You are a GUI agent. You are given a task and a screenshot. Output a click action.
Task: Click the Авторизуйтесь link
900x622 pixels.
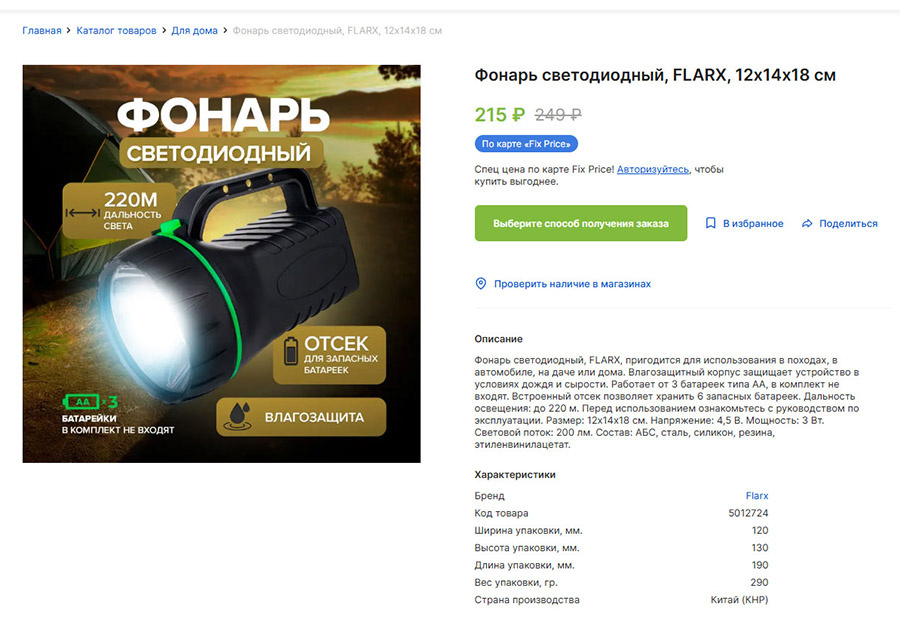[653, 169]
